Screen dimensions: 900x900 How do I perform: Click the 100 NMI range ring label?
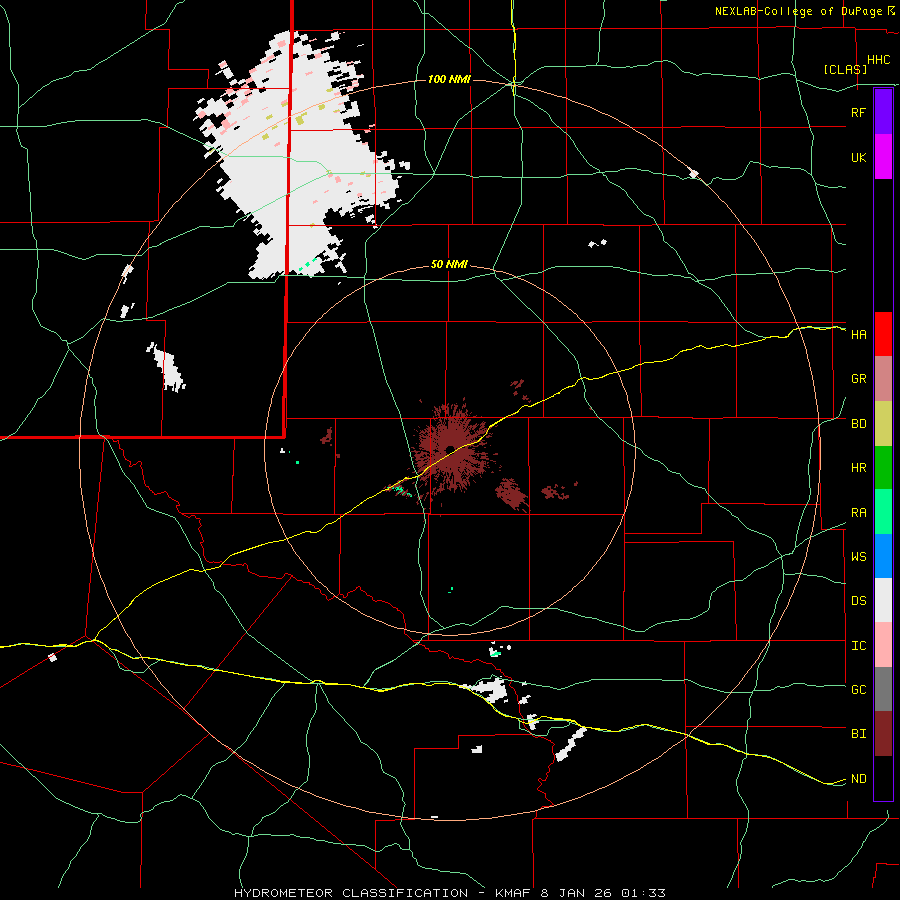coord(449,79)
